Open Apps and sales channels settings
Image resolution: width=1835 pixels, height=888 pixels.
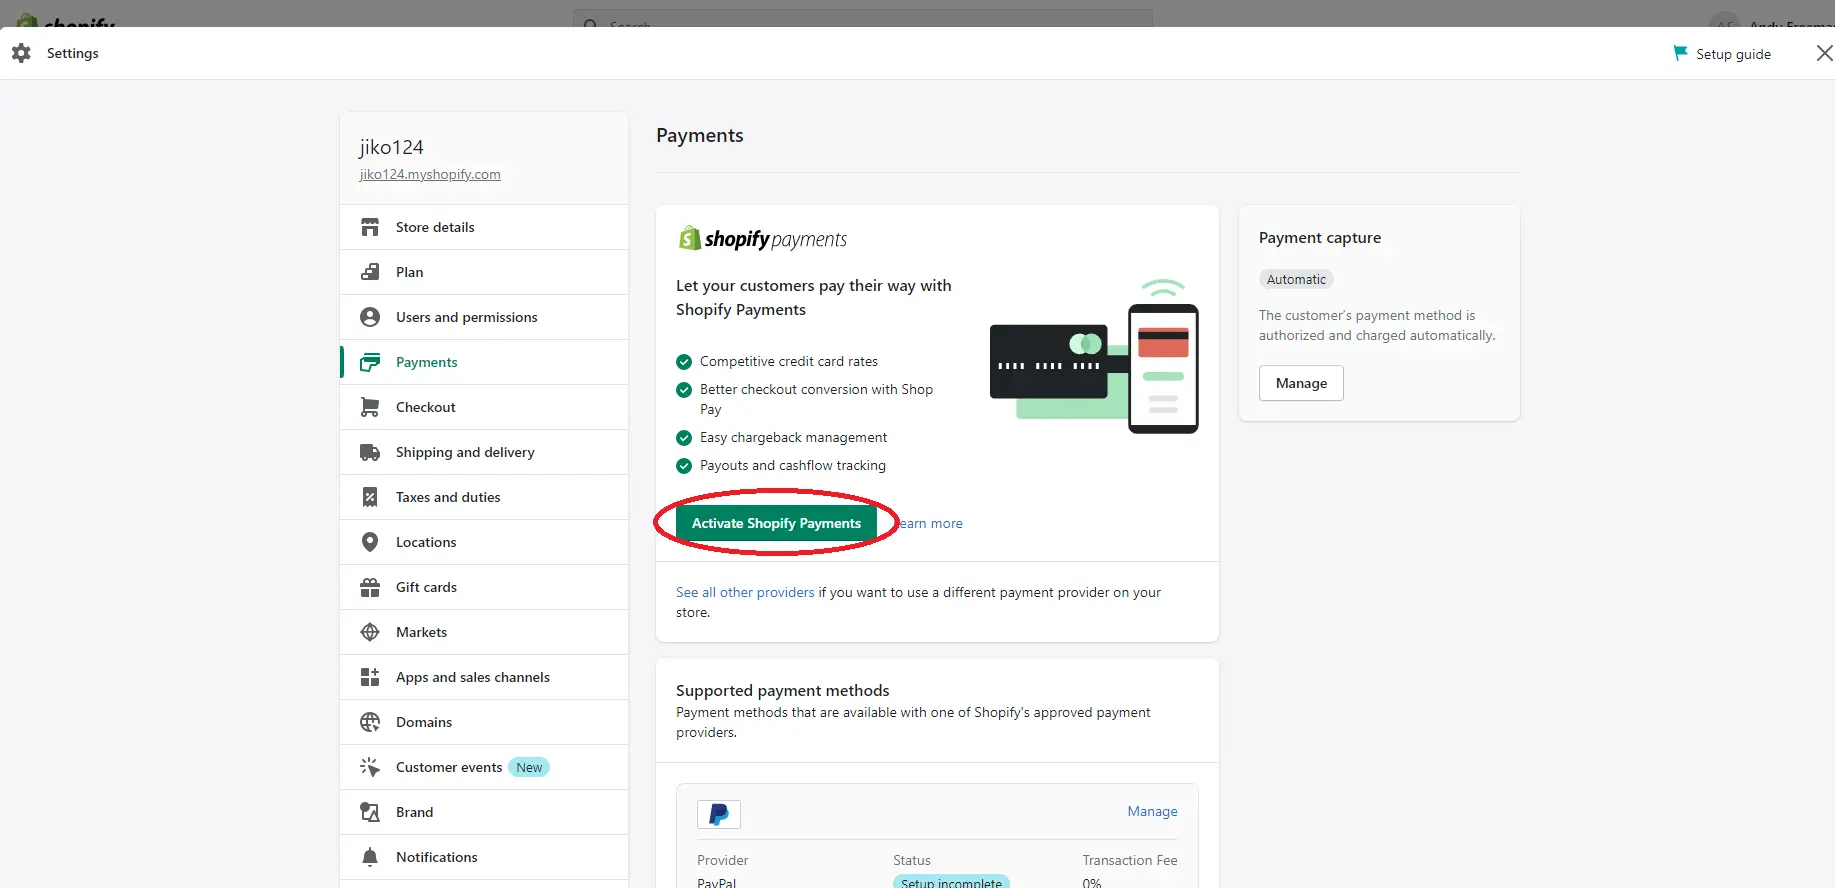pyautogui.click(x=472, y=677)
